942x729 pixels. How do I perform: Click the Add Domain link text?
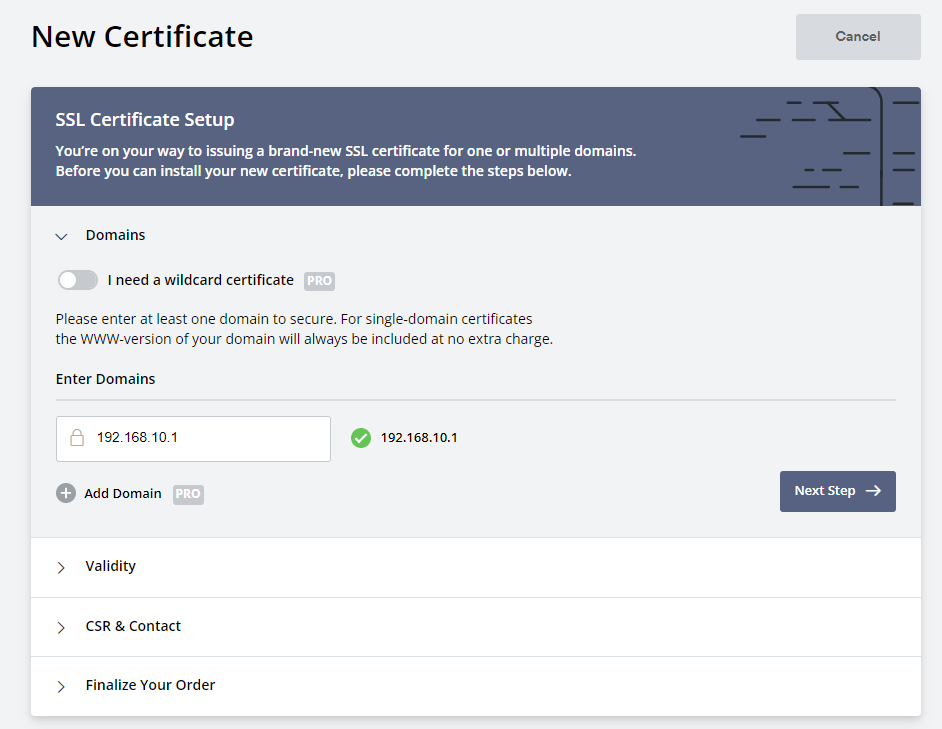click(122, 493)
